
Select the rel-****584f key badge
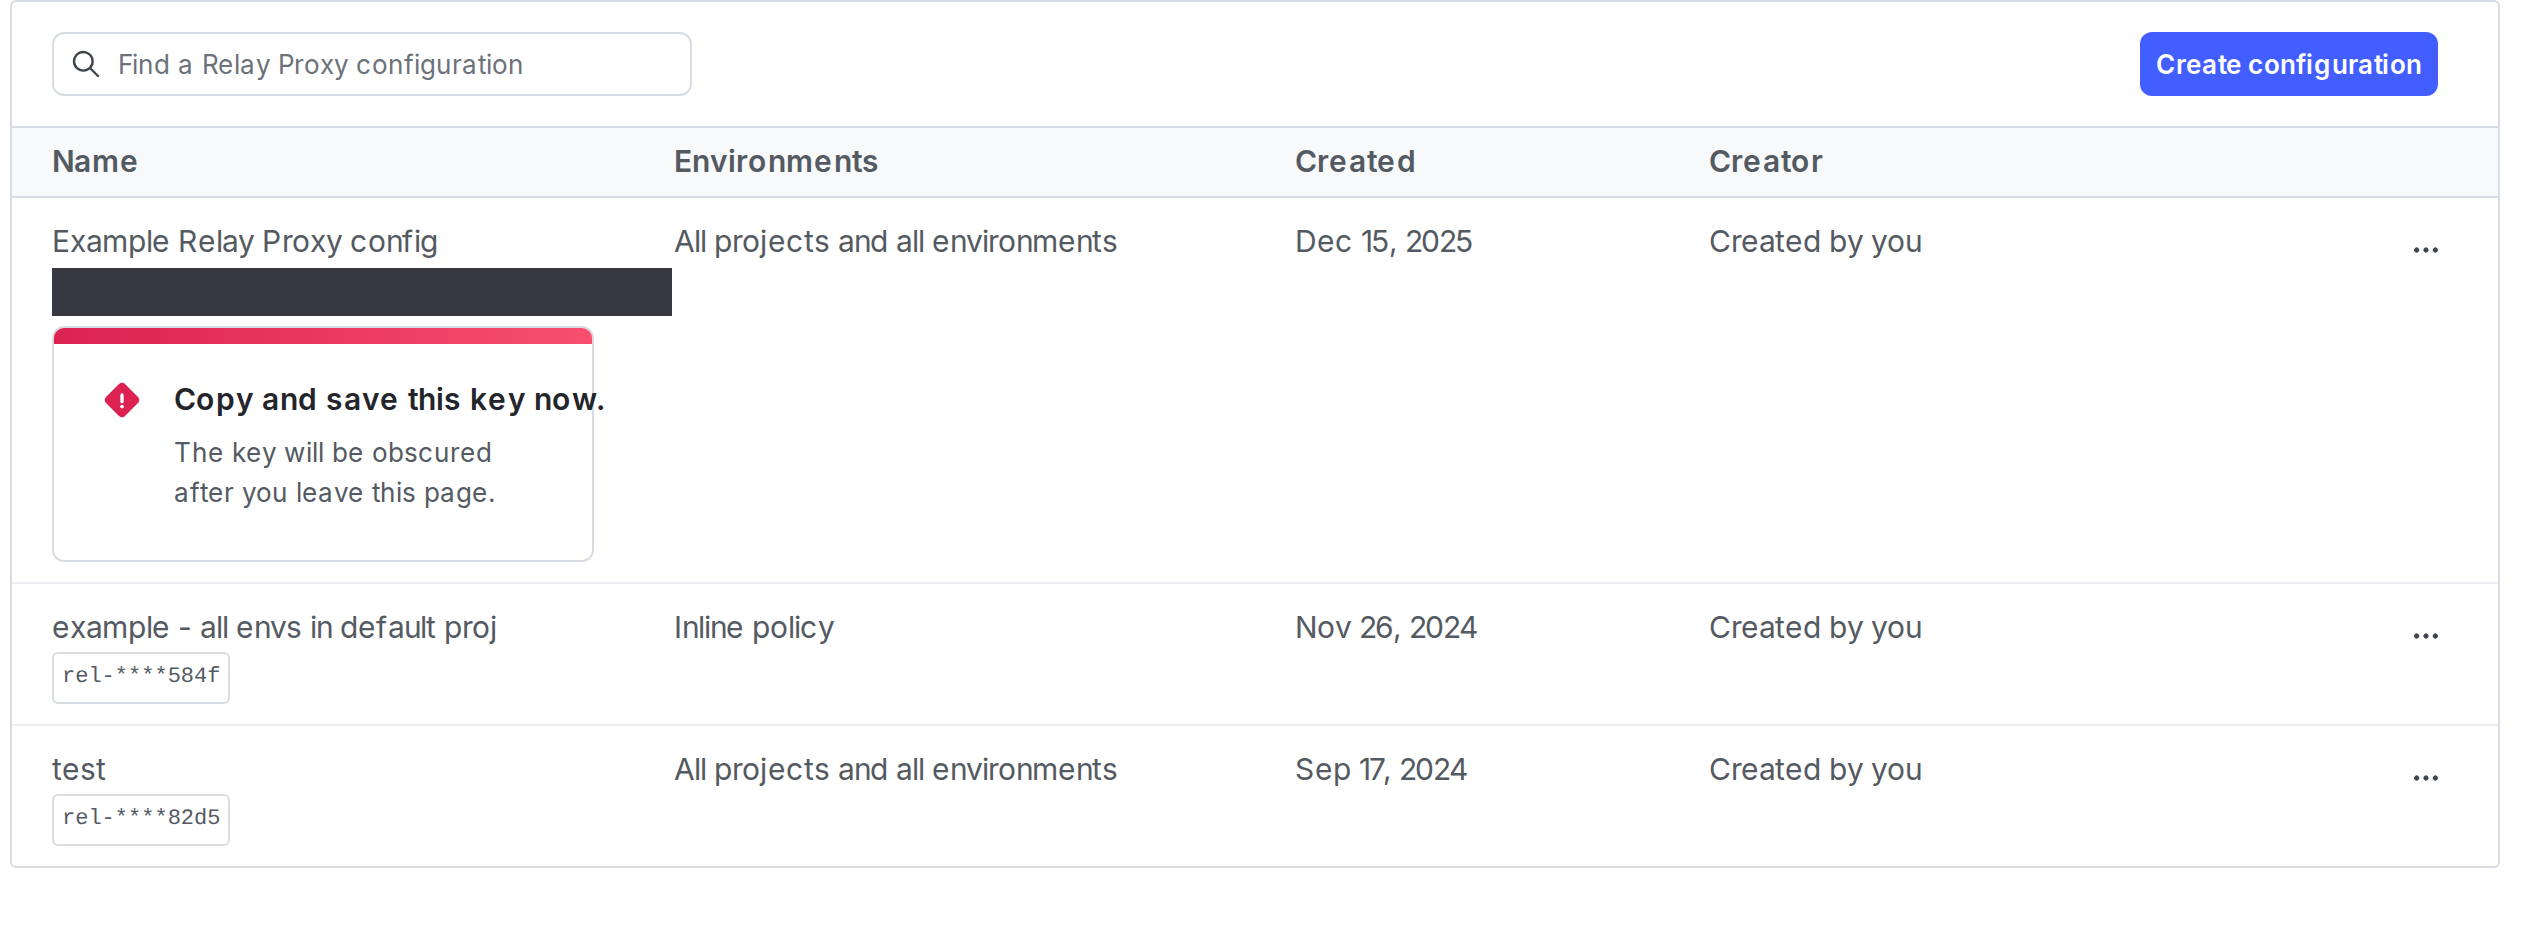coord(140,677)
